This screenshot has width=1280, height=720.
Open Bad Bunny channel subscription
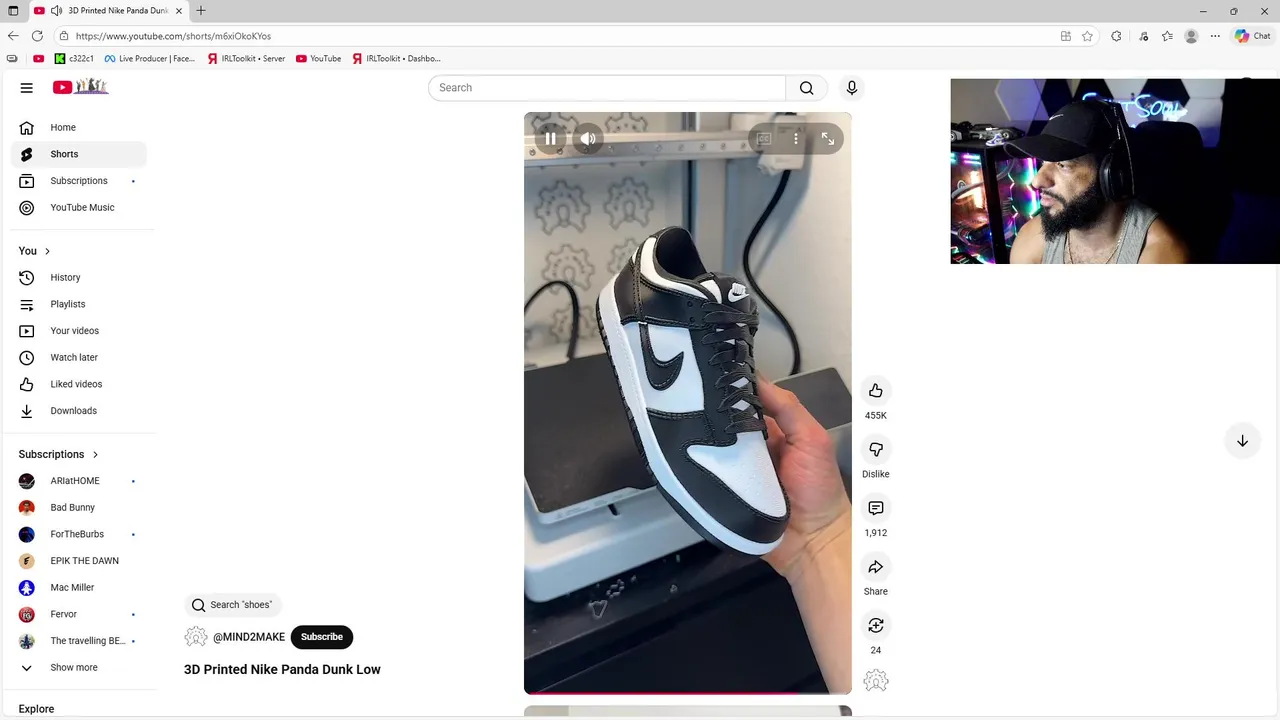point(79,508)
